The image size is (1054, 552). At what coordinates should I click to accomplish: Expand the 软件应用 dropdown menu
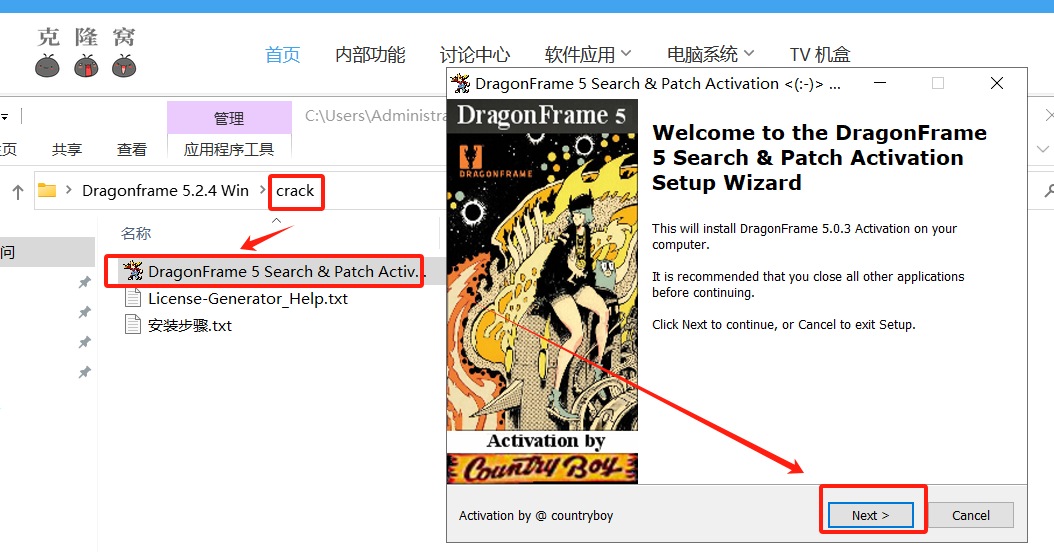(x=587, y=54)
